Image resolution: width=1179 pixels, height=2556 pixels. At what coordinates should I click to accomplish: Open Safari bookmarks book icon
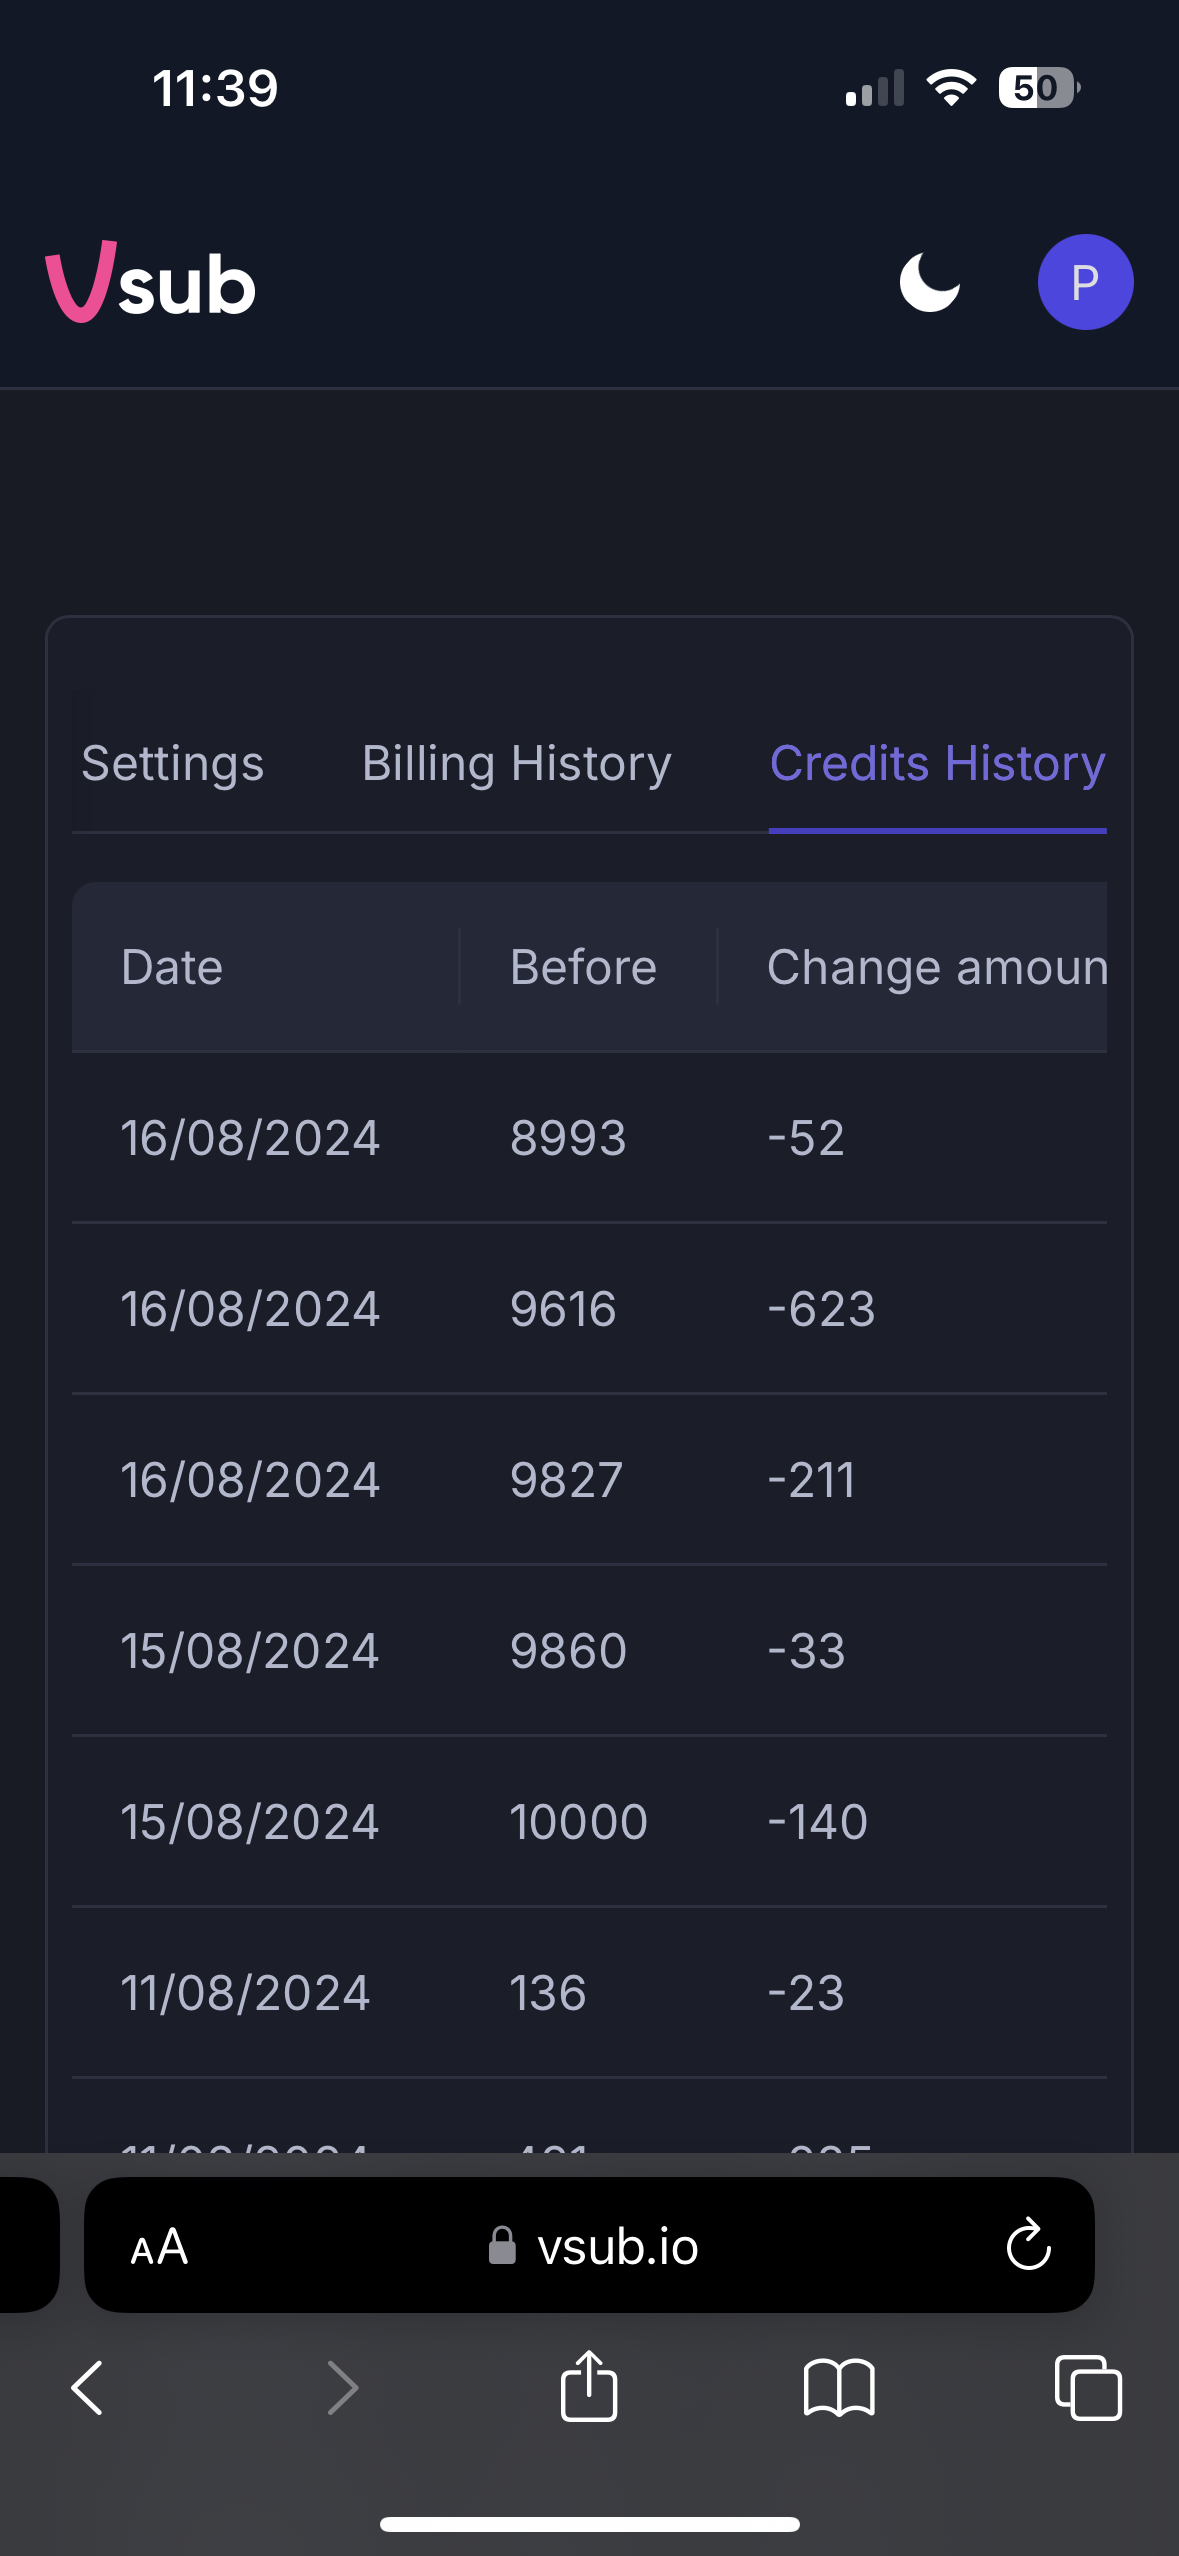[x=839, y=2388]
